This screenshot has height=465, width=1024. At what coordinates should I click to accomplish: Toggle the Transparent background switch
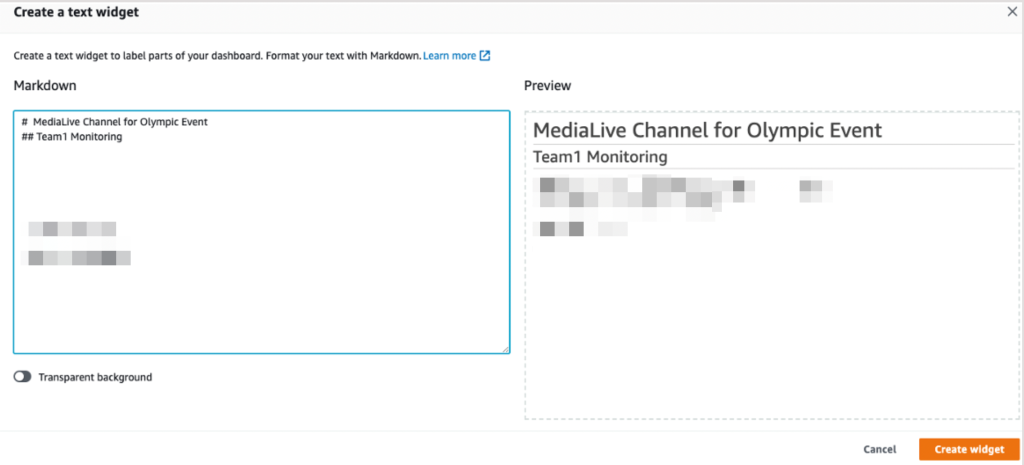22,377
